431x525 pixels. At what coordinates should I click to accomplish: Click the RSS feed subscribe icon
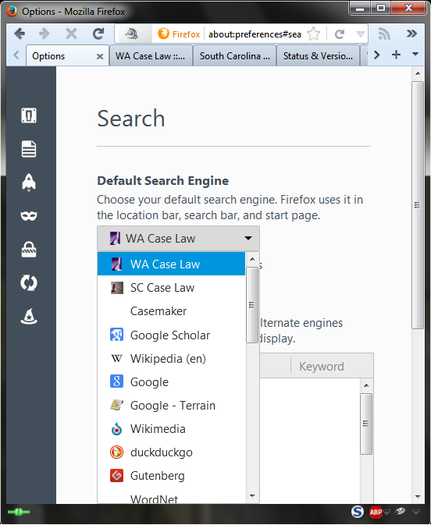(x=384, y=34)
